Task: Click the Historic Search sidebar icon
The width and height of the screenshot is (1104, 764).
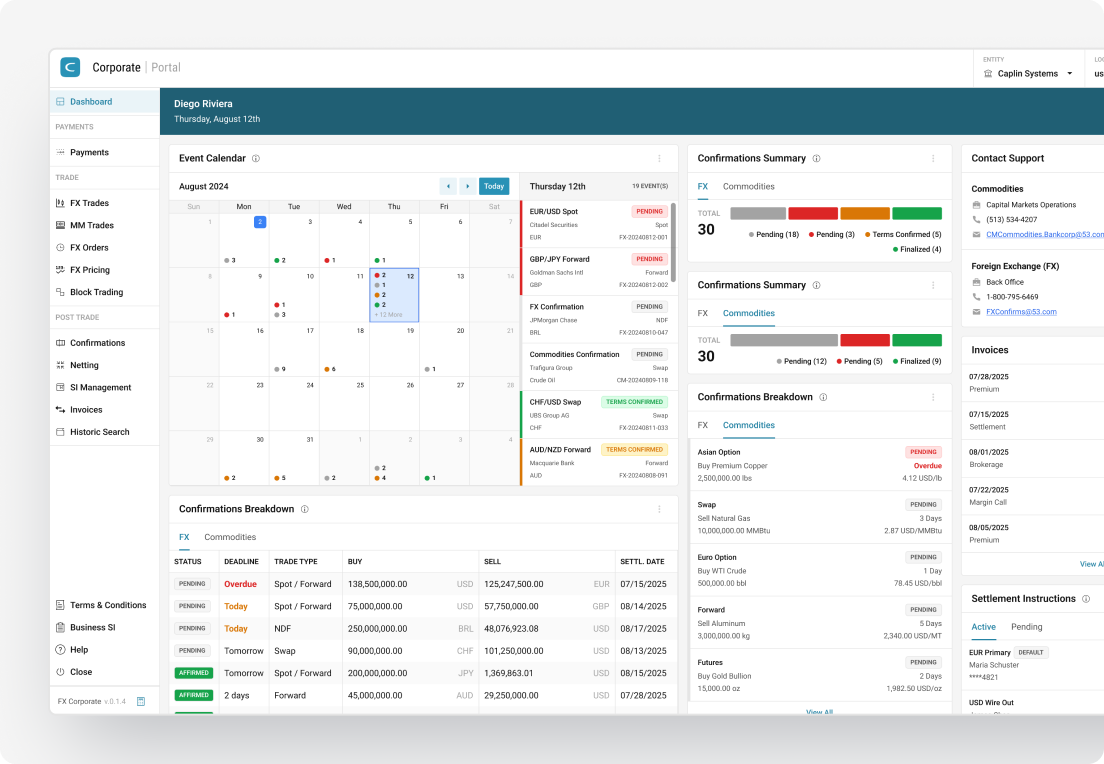Action: 60,432
